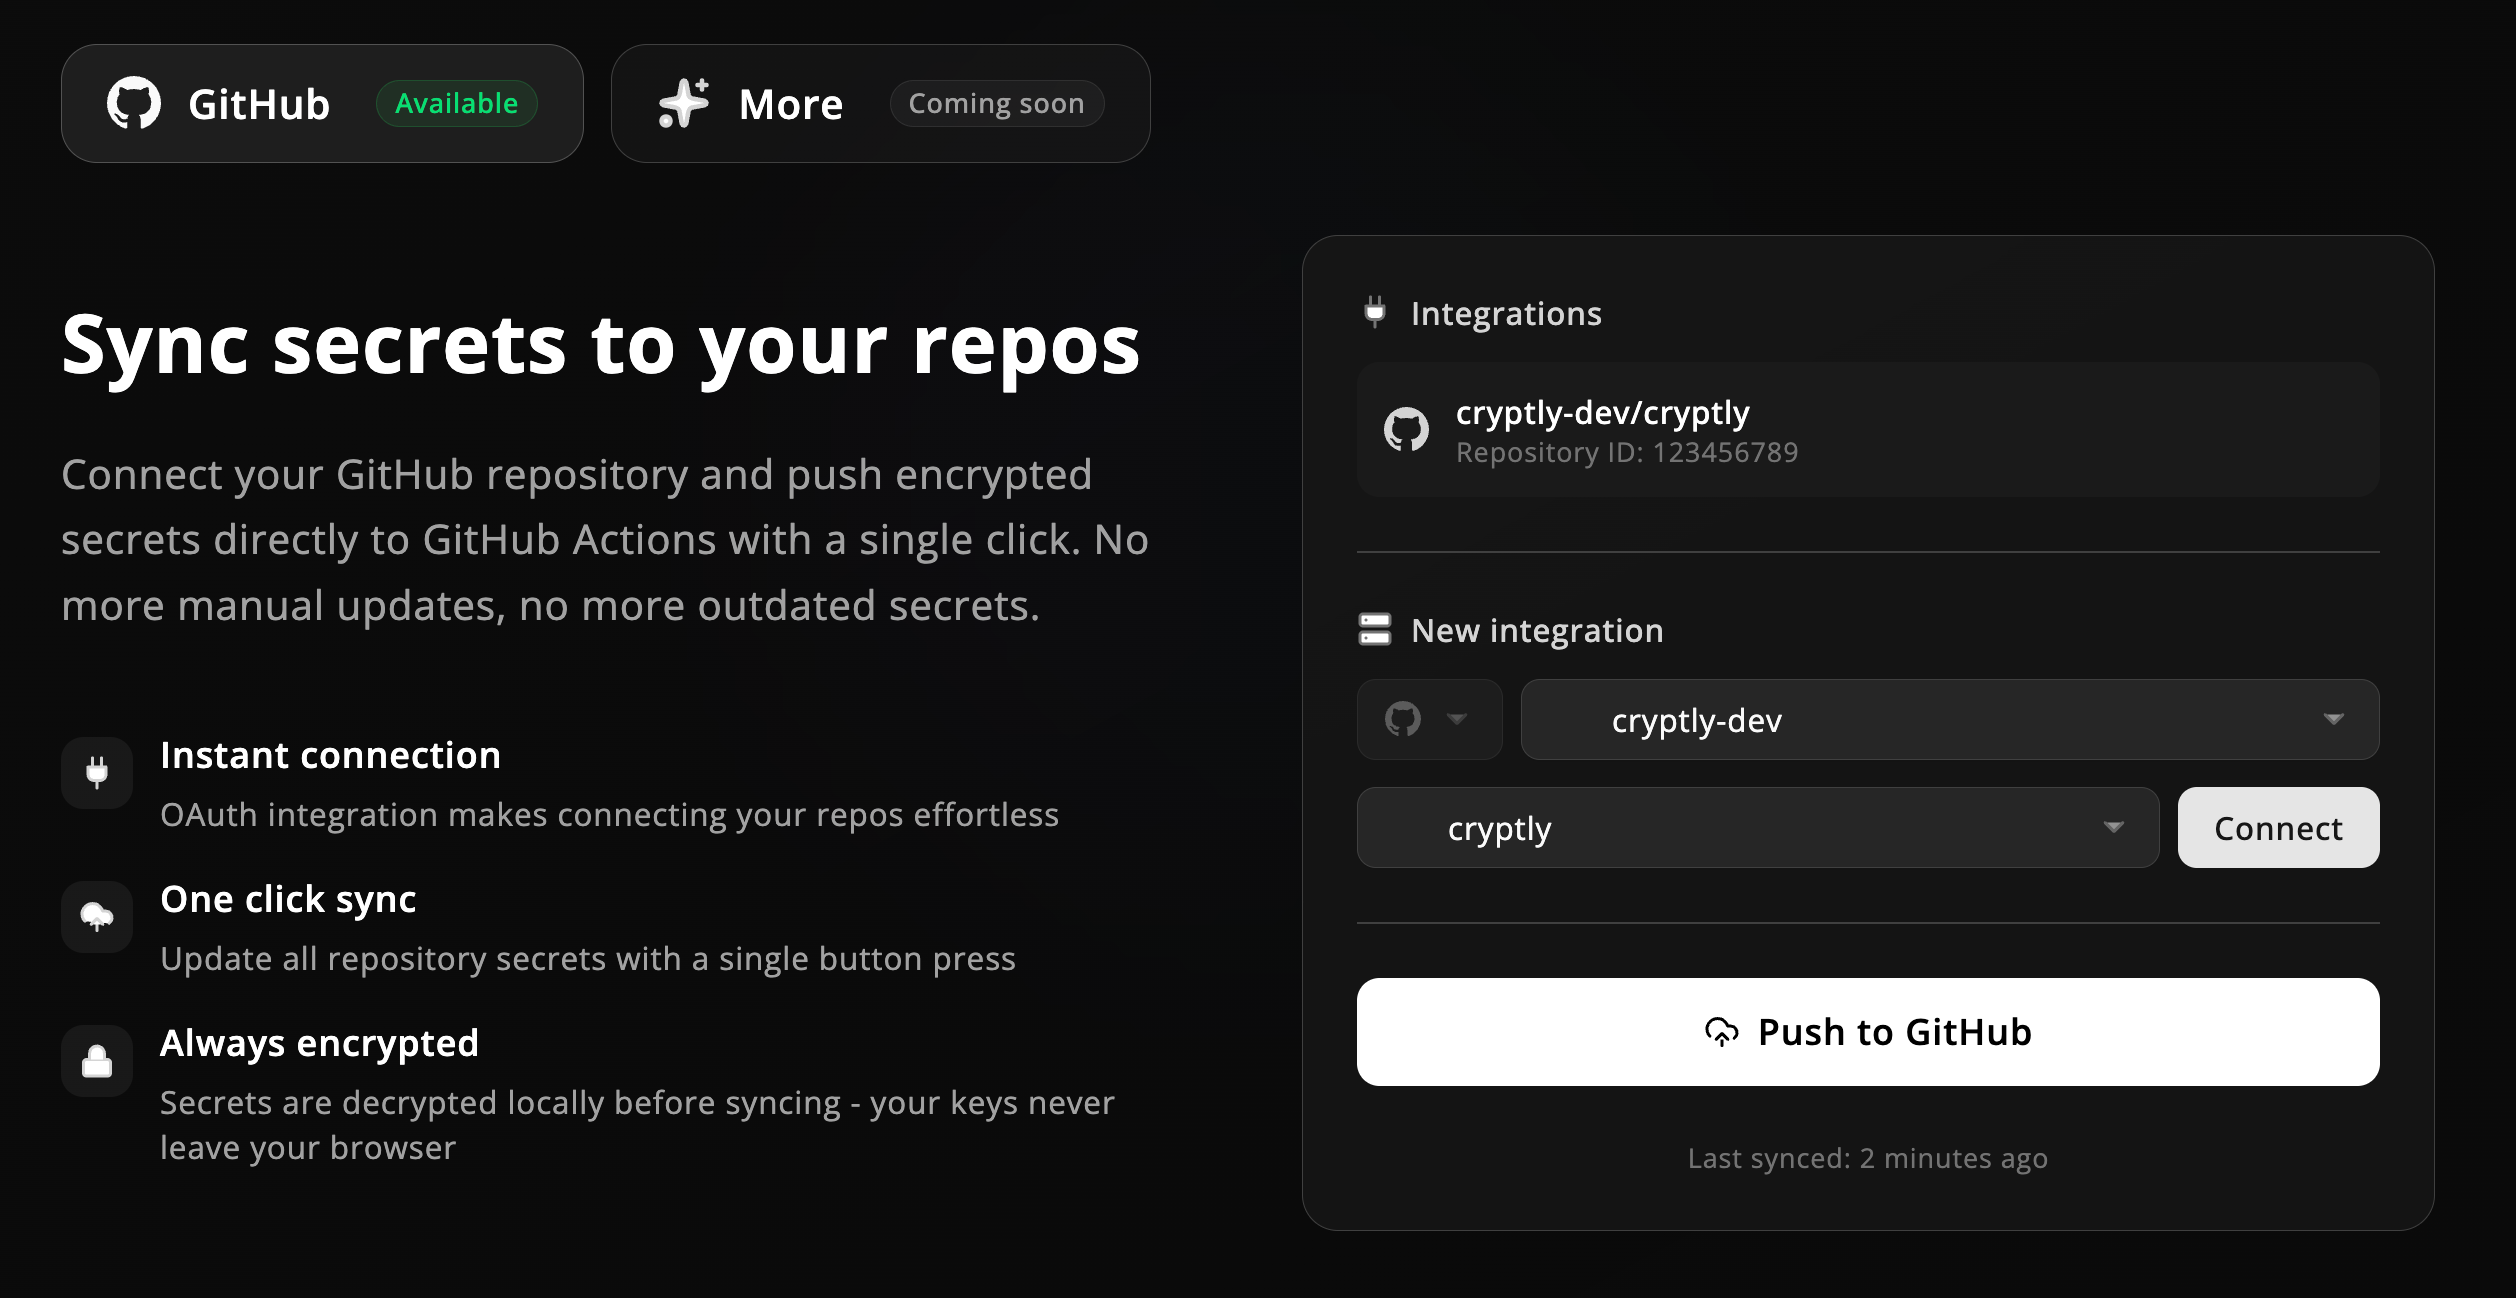The width and height of the screenshot is (2516, 1298).
Task: Click the cloud icon inside the Push to GitHub button
Action: (x=1721, y=1032)
